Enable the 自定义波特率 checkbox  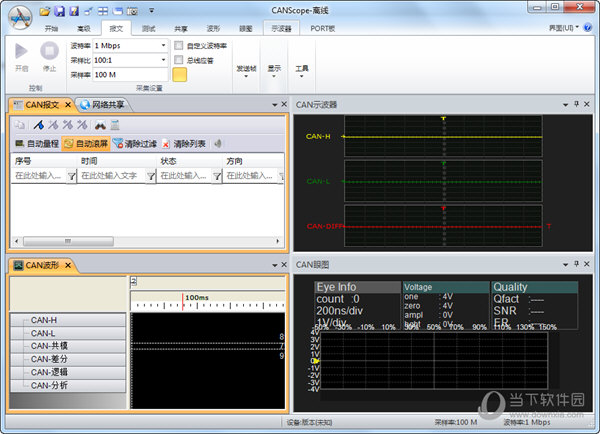[x=178, y=46]
